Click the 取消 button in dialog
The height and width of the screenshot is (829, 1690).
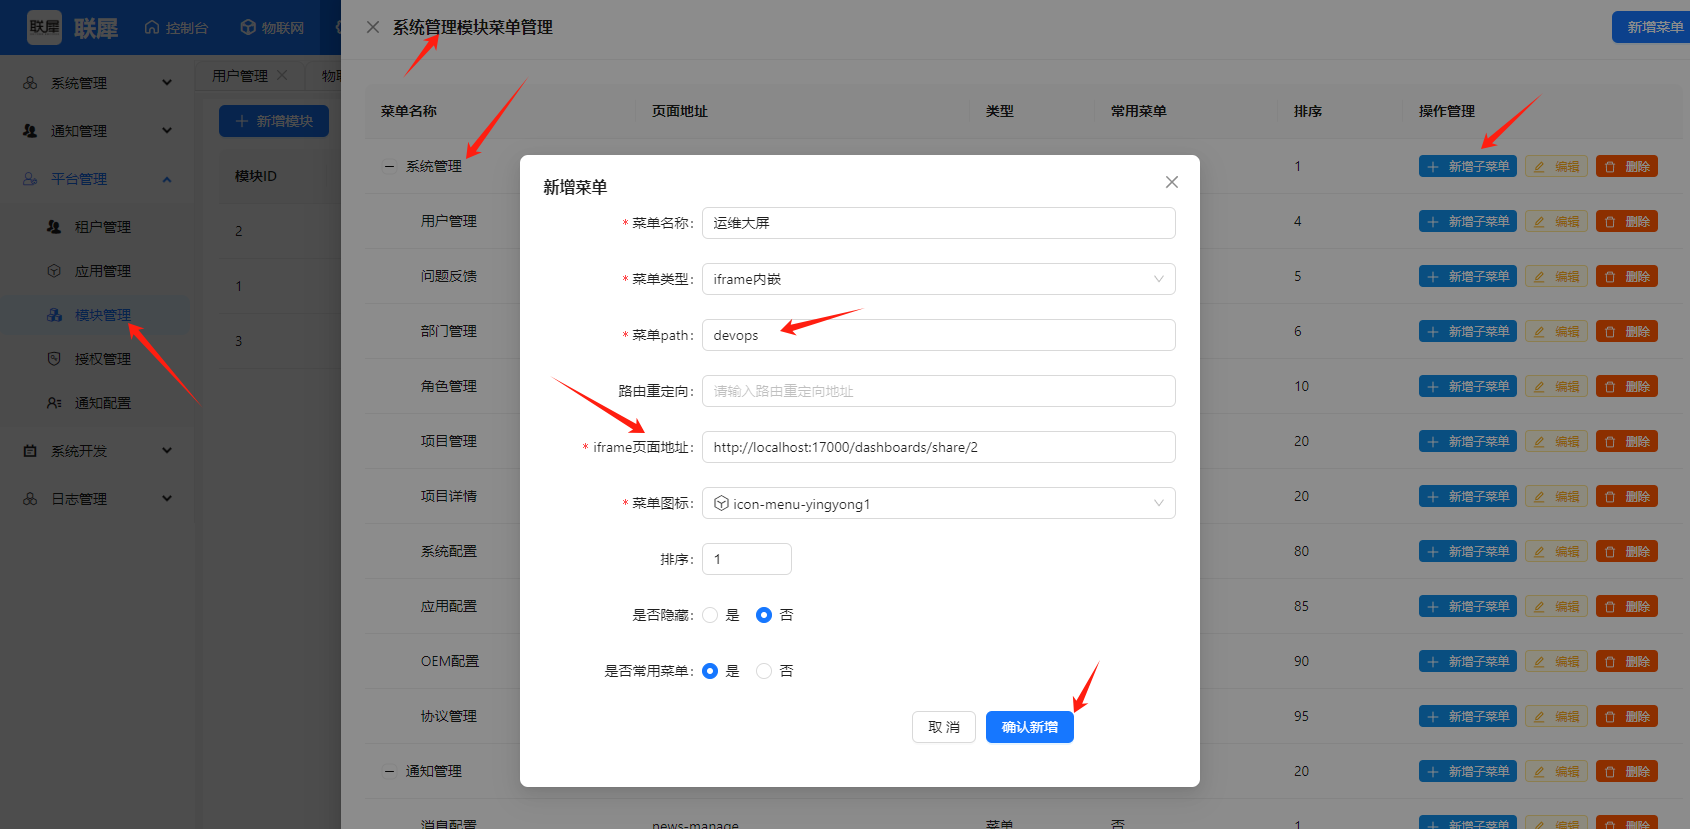pyautogui.click(x=943, y=727)
